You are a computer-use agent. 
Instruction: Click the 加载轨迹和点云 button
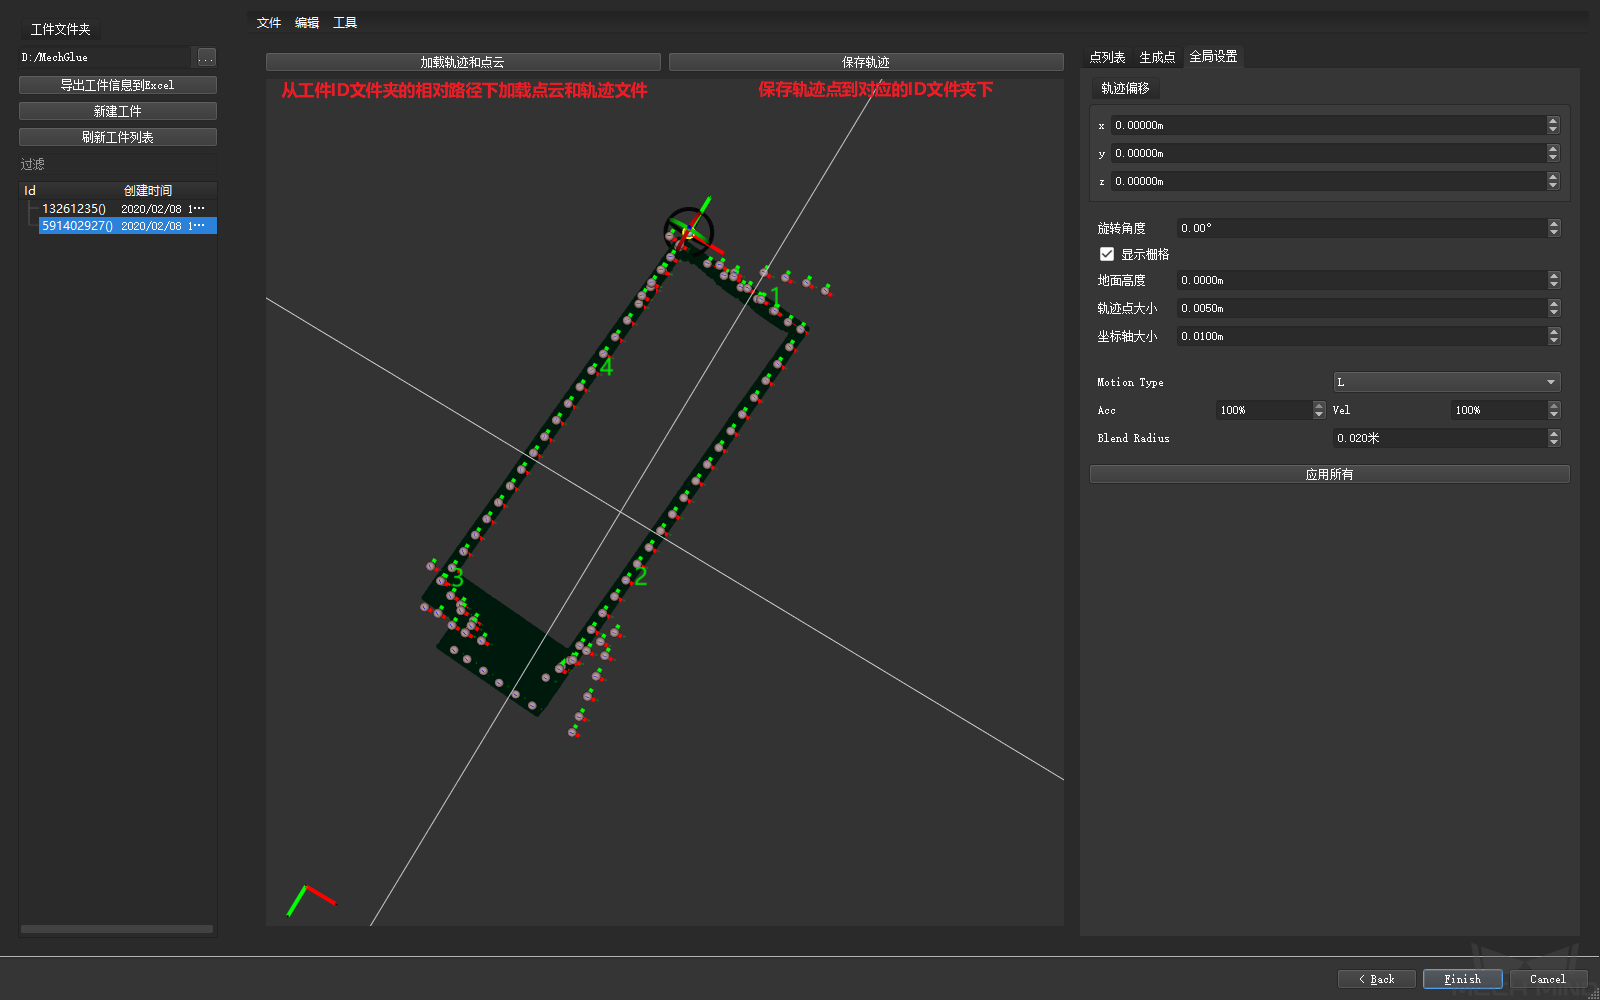pyautogui.click(x=463, y=62)
